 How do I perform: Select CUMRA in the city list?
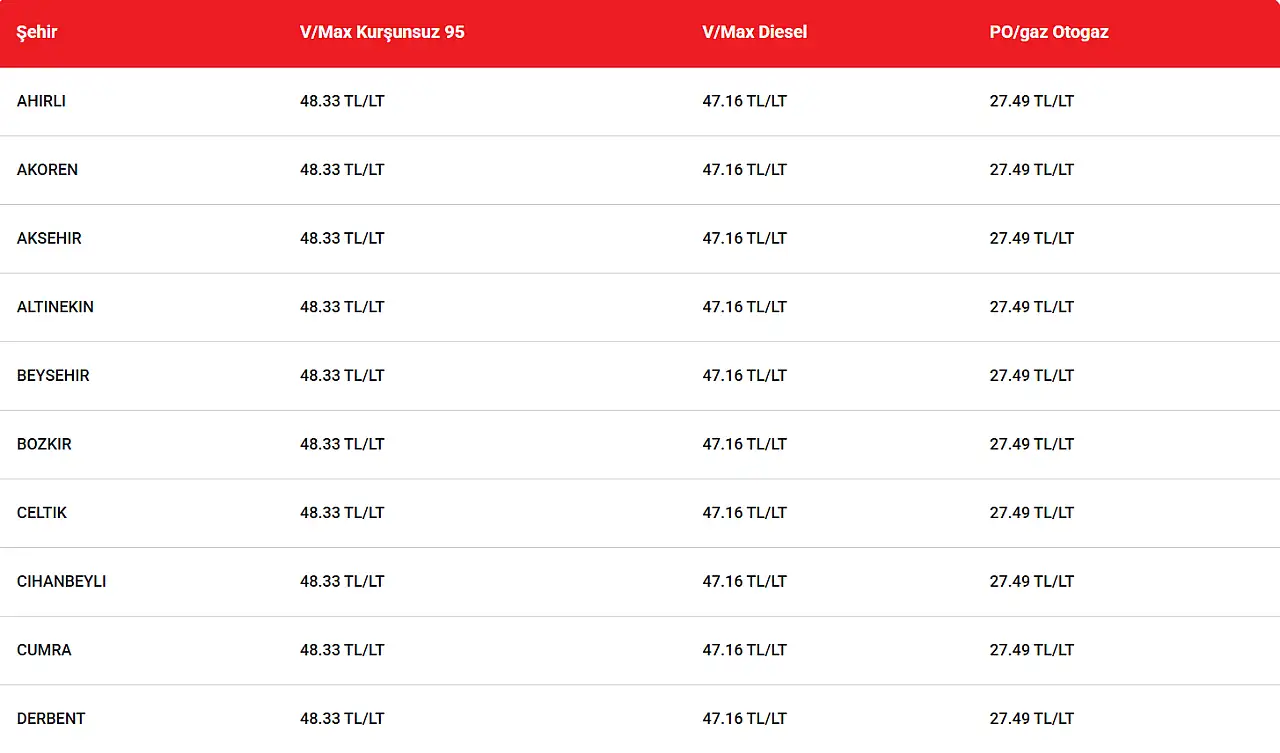tap(44, 650)
